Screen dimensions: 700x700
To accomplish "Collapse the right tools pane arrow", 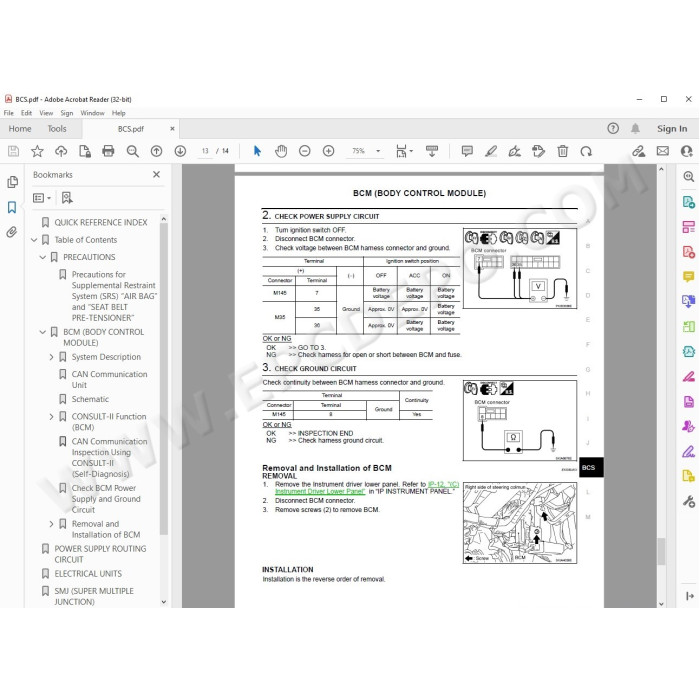I will click(x=689, y=596).
